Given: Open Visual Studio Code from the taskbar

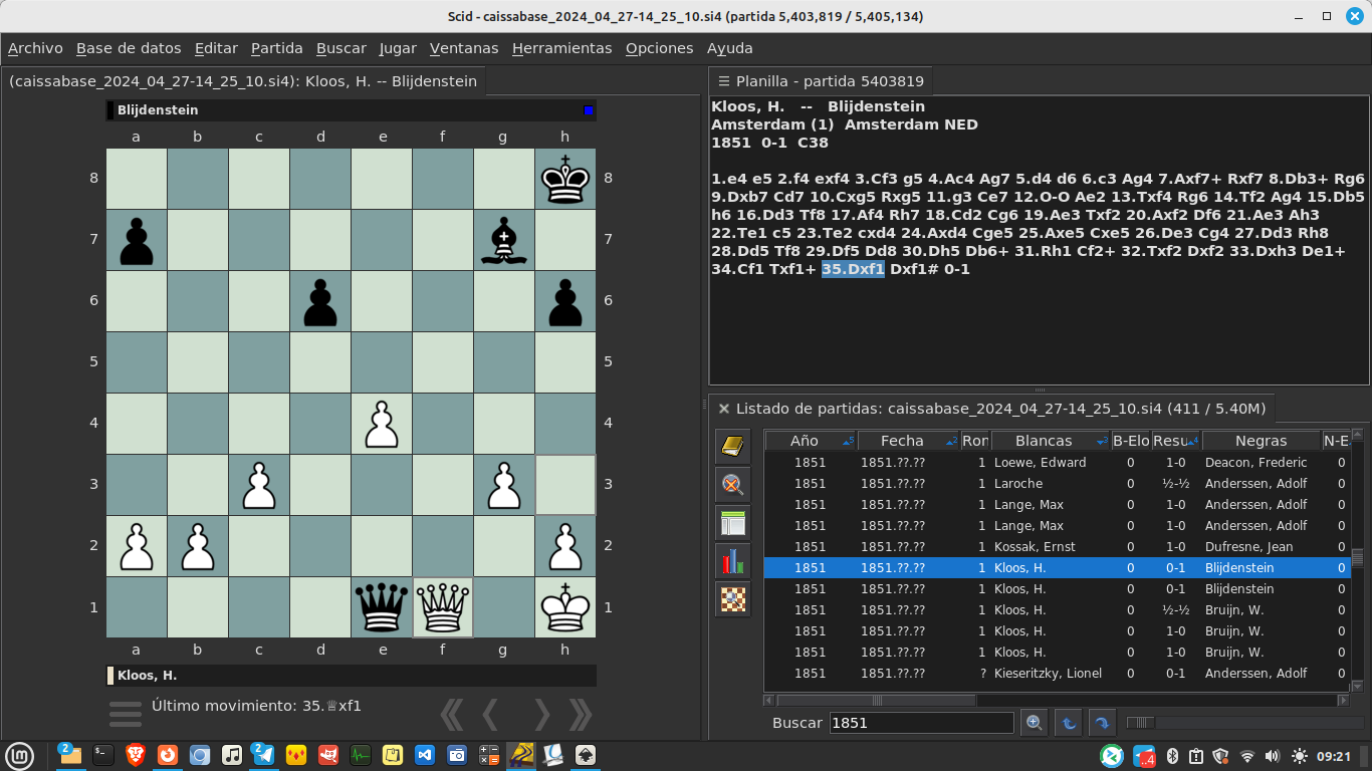Looking at the screenshot, I should [x=424, y=755].
